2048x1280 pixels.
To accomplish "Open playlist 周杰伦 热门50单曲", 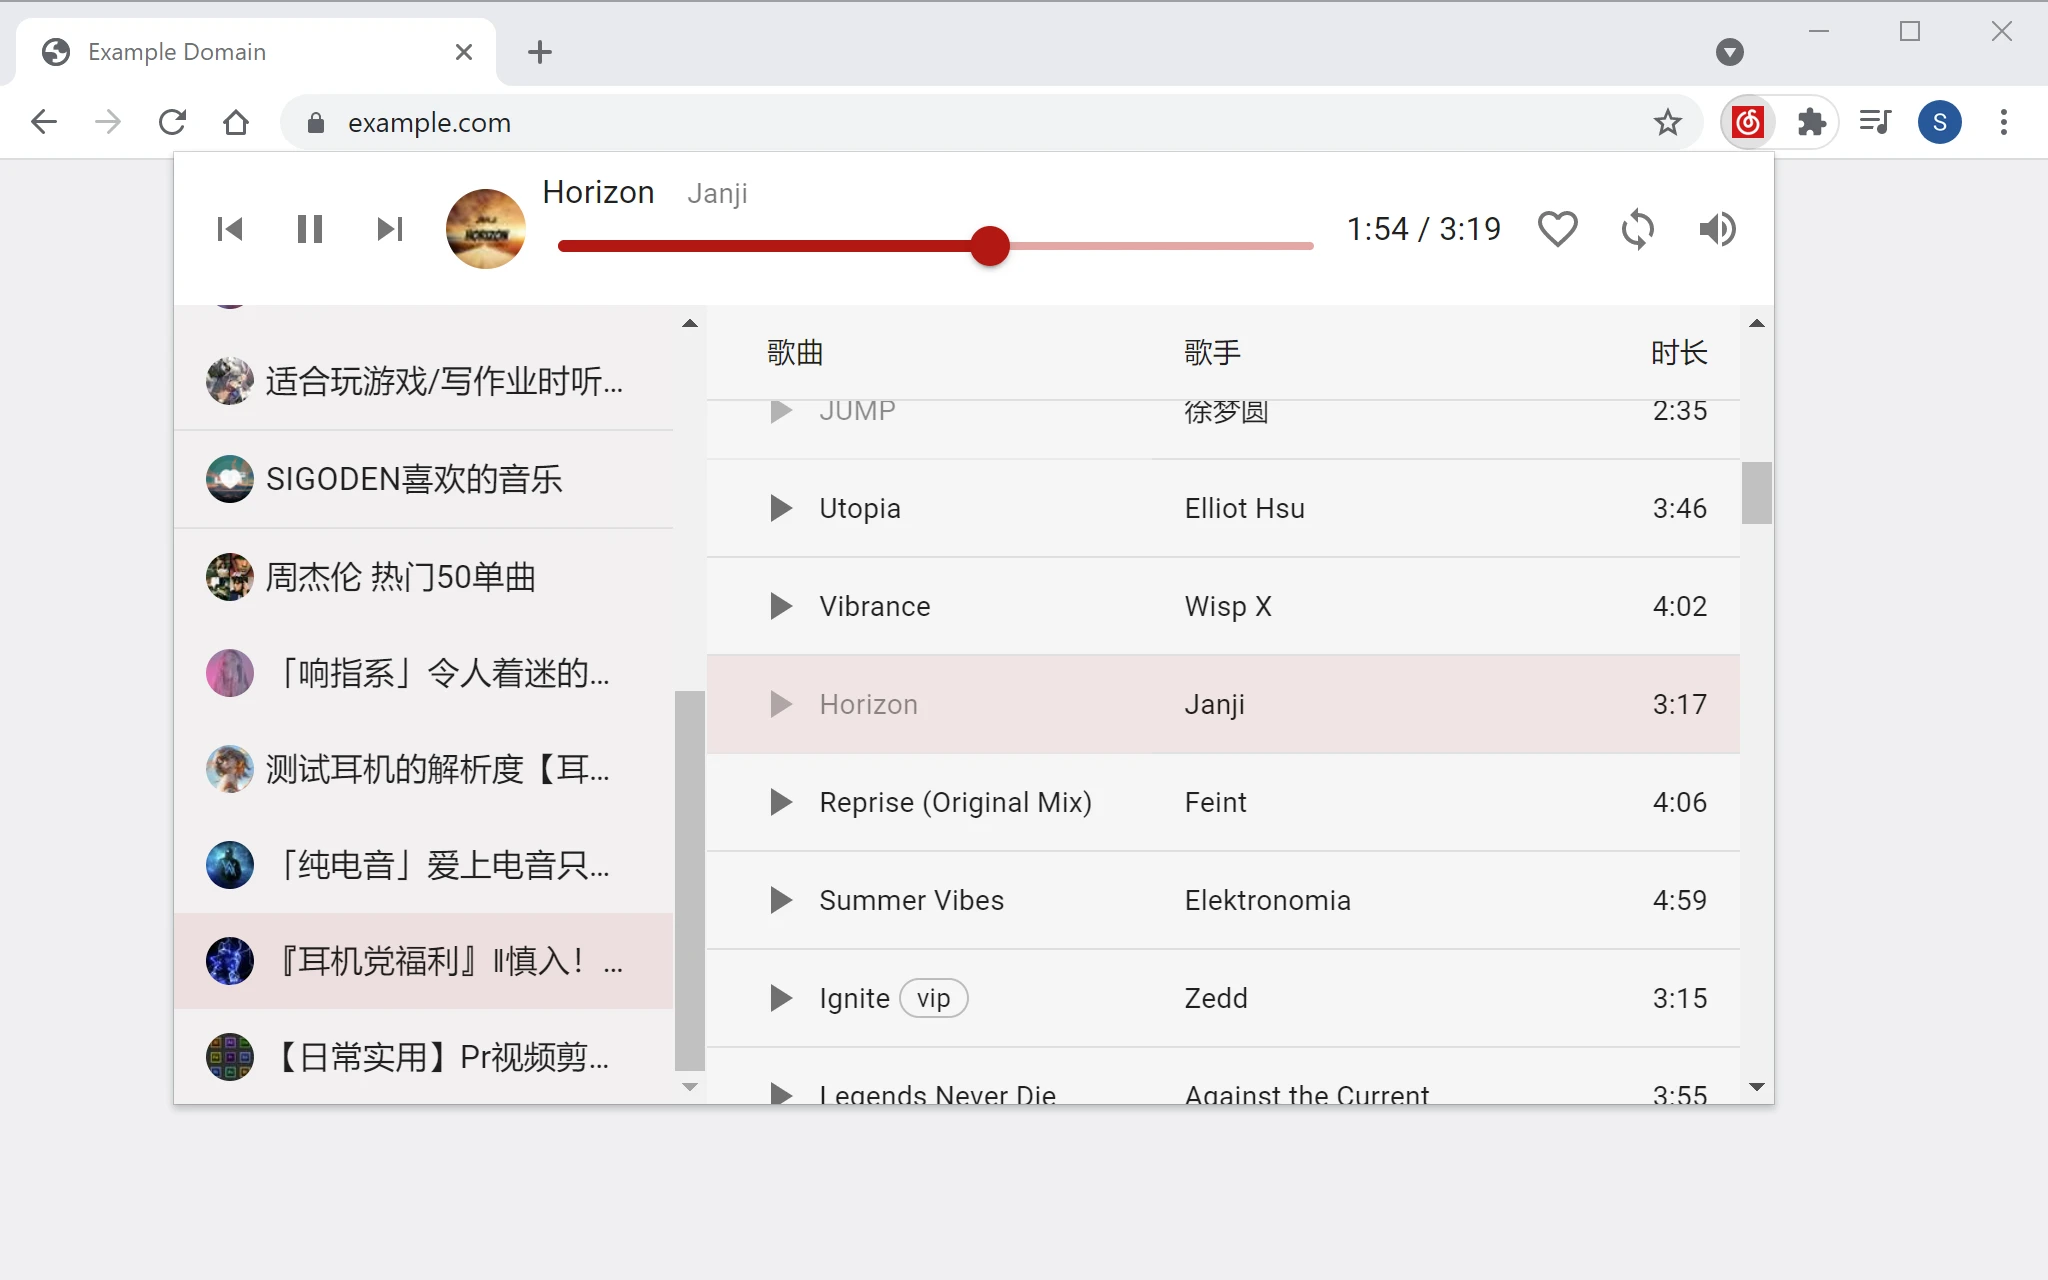I will point(424,577).
